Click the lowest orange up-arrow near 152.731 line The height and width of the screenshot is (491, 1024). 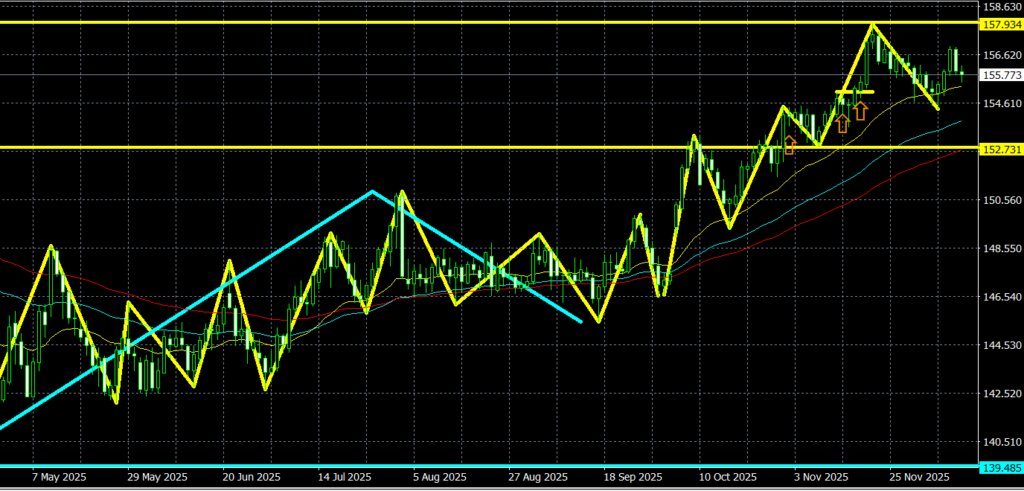point(789,146)
